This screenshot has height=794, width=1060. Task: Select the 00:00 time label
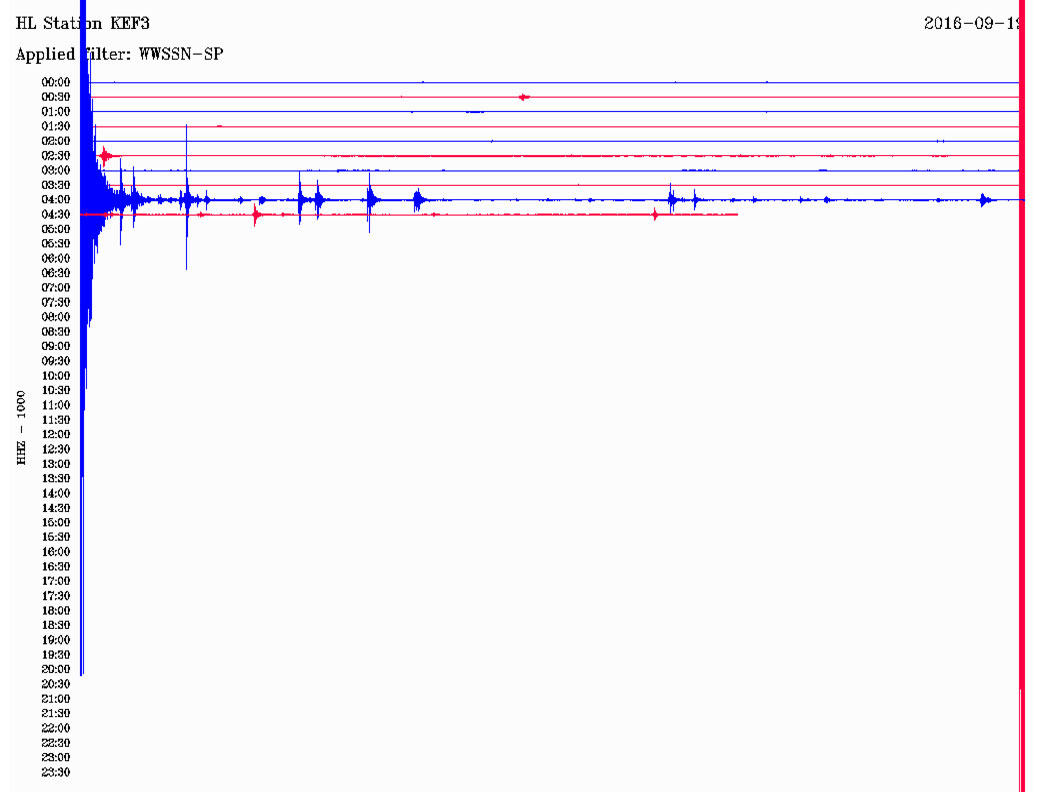(55, 82)
